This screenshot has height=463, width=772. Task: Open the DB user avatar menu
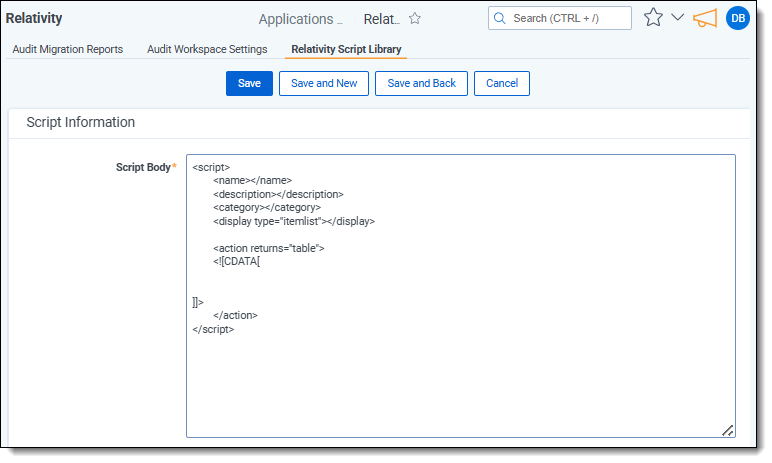pos(738,18)
